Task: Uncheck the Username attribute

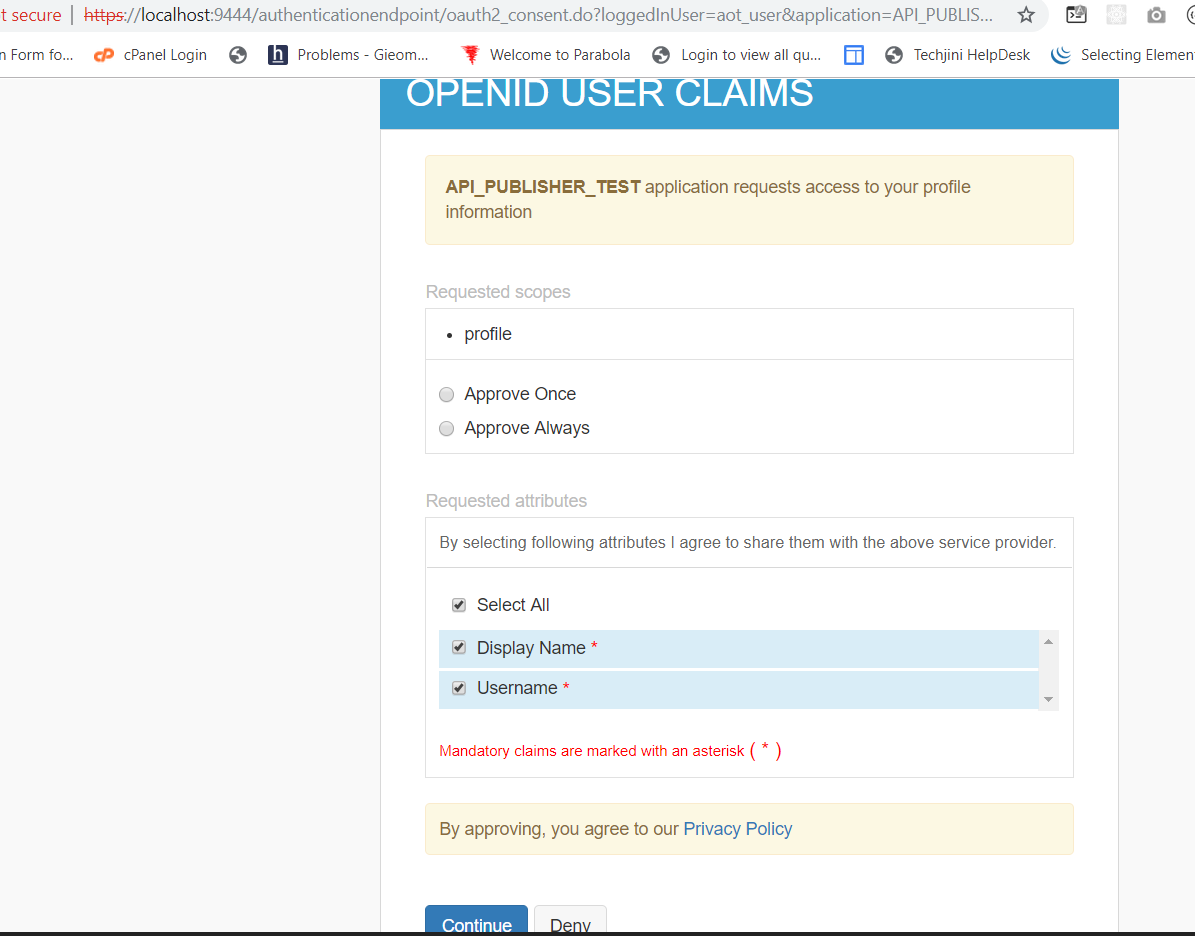Action: pos(458,688)
